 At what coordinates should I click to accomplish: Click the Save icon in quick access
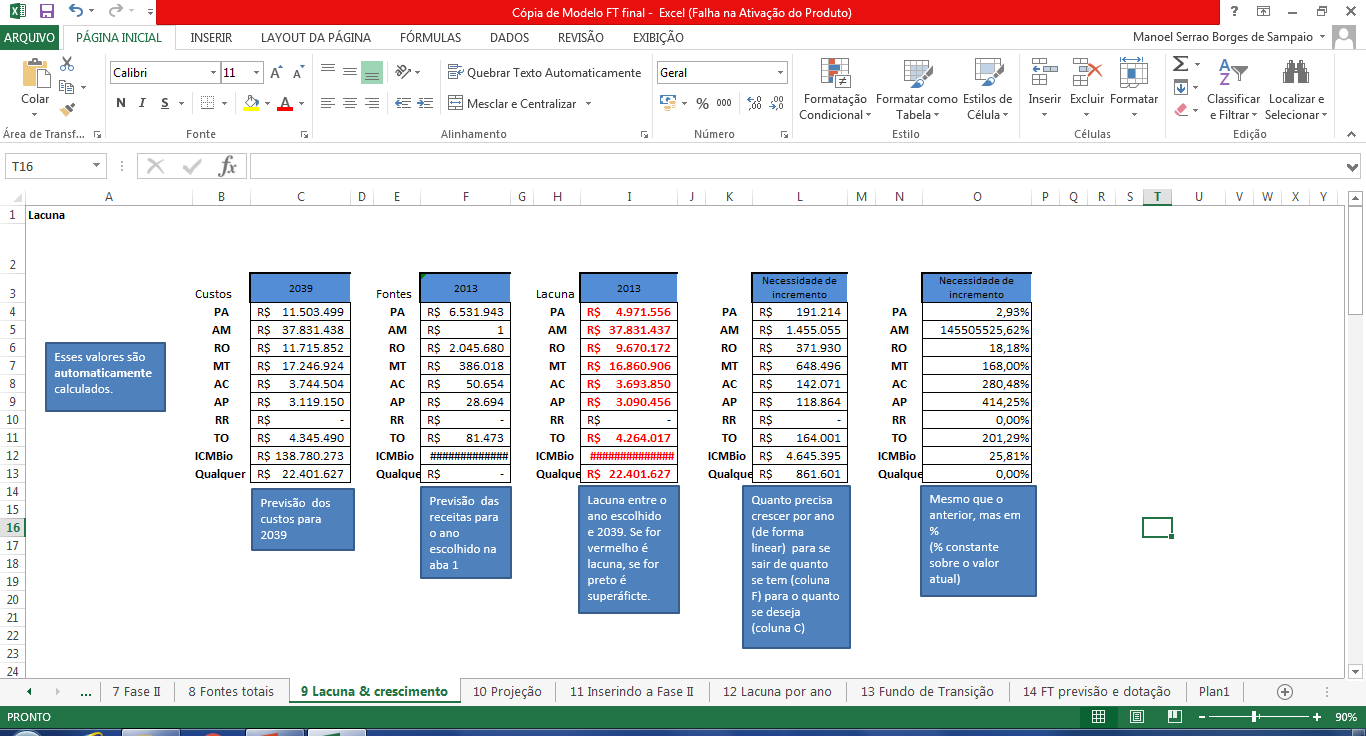coord(47,12)
